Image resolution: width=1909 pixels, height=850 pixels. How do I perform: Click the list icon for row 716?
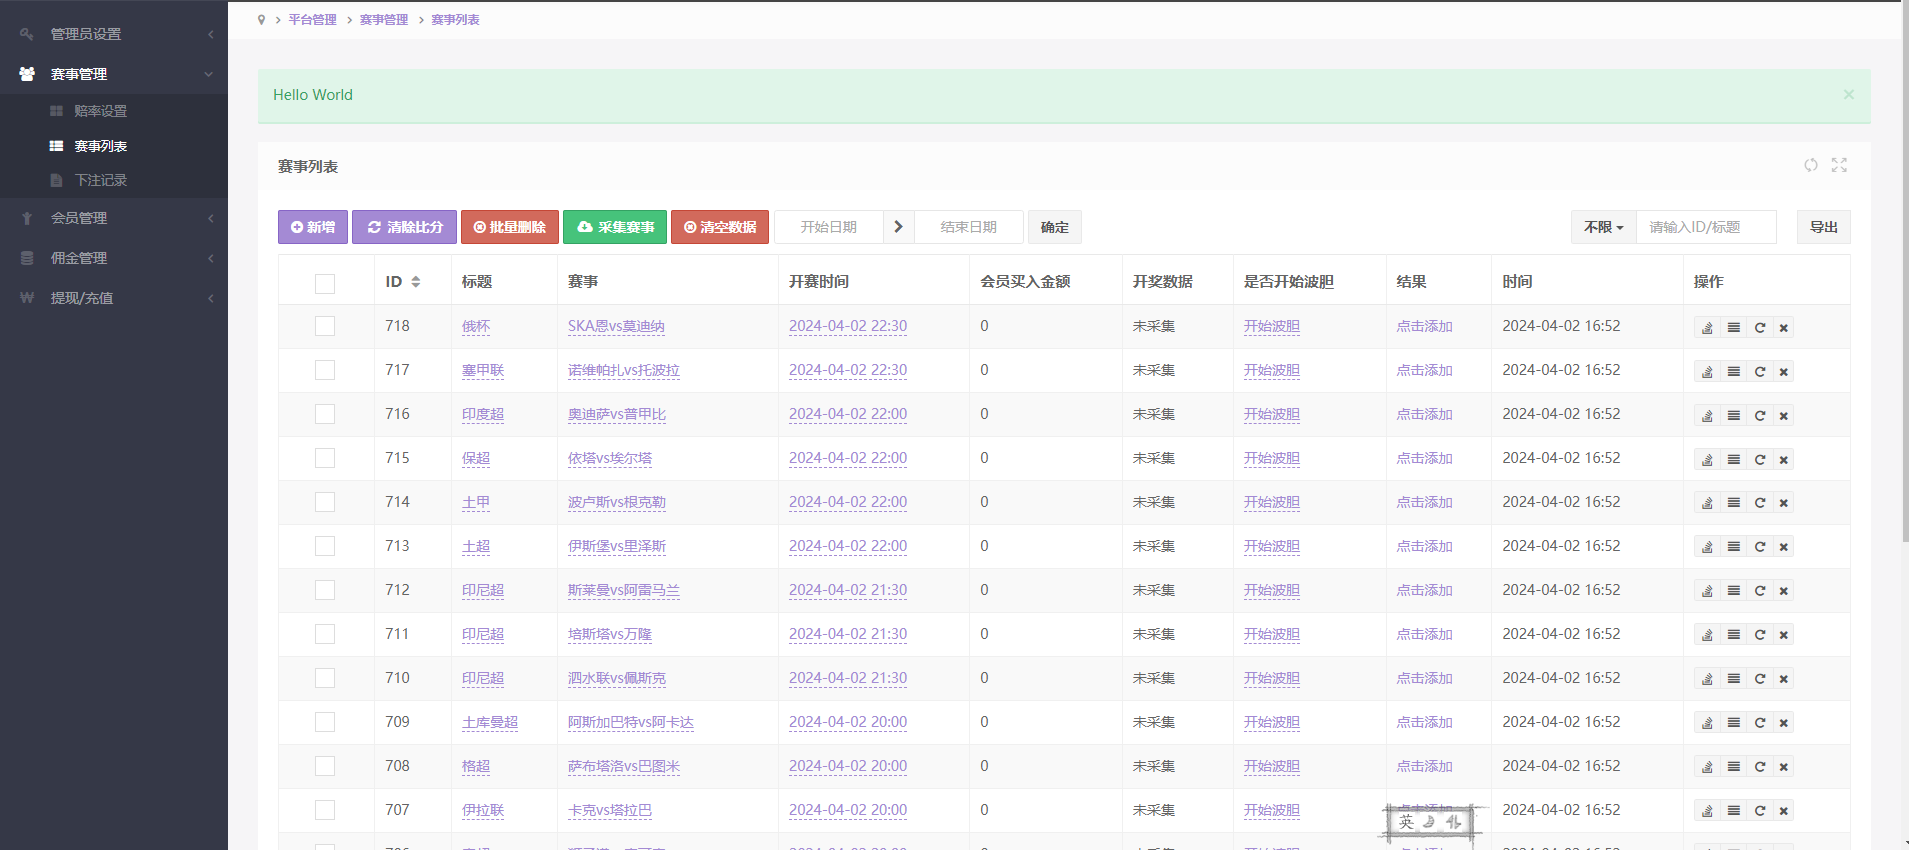1734,416
